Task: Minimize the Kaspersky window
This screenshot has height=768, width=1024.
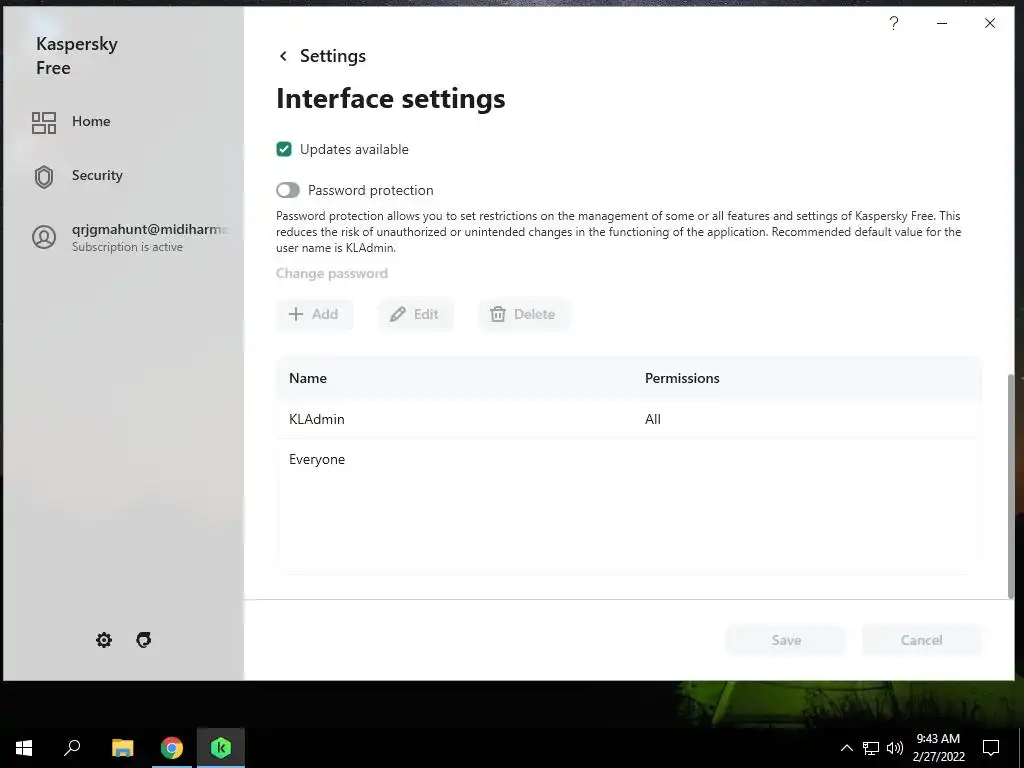Action: 942,24
